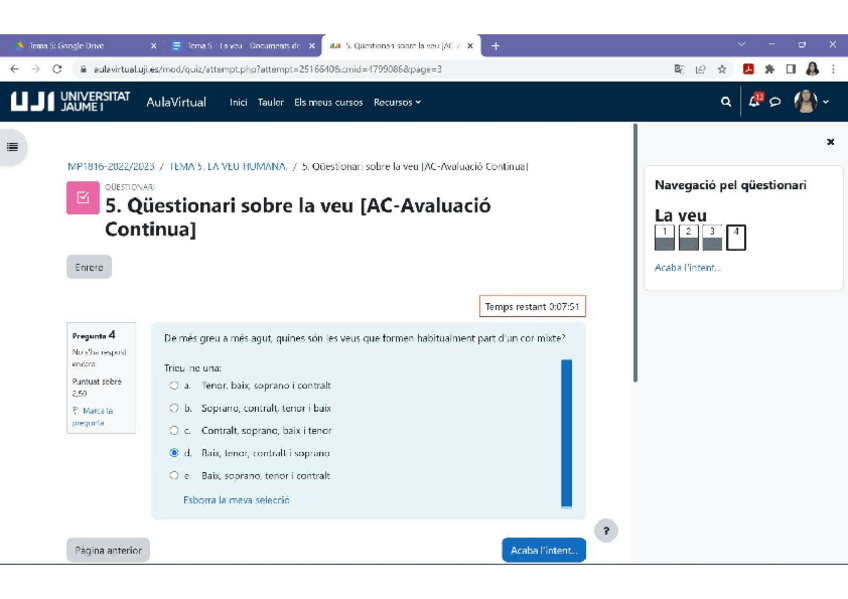Flag the question with Marca la pregunta

[92, 417]
